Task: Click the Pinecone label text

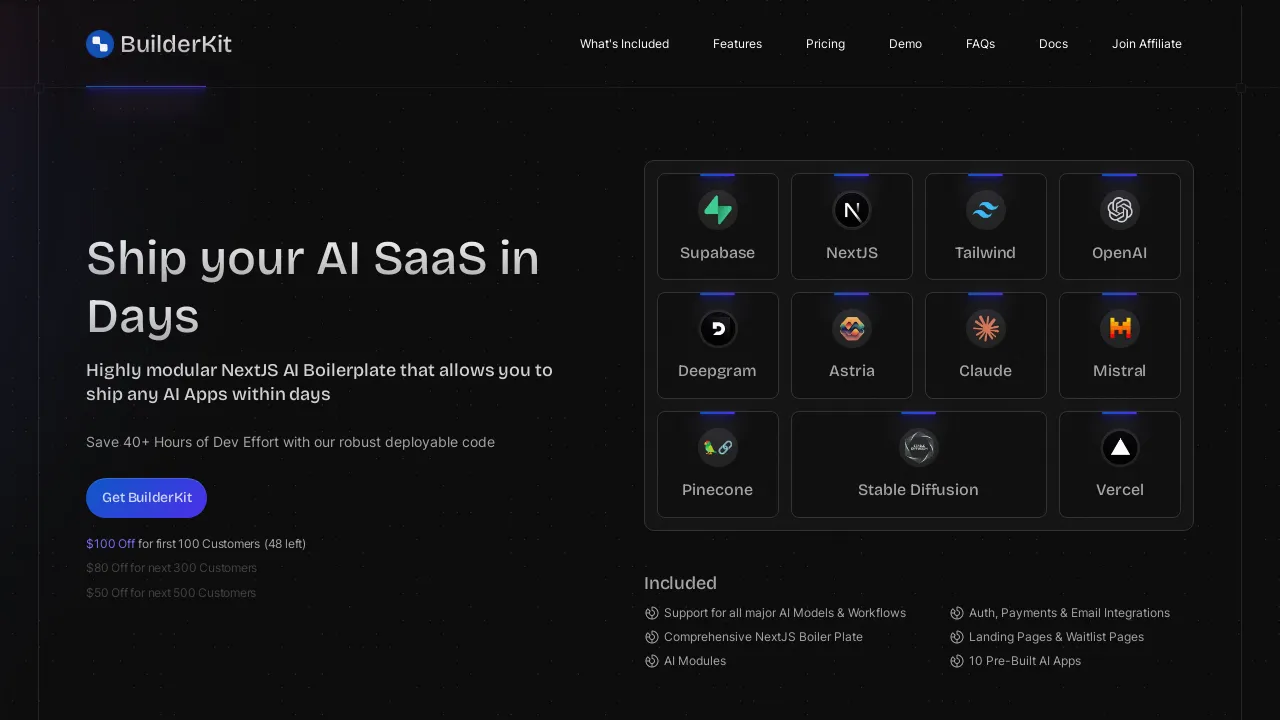Action: pyautogui.click(x=717, y=490)
